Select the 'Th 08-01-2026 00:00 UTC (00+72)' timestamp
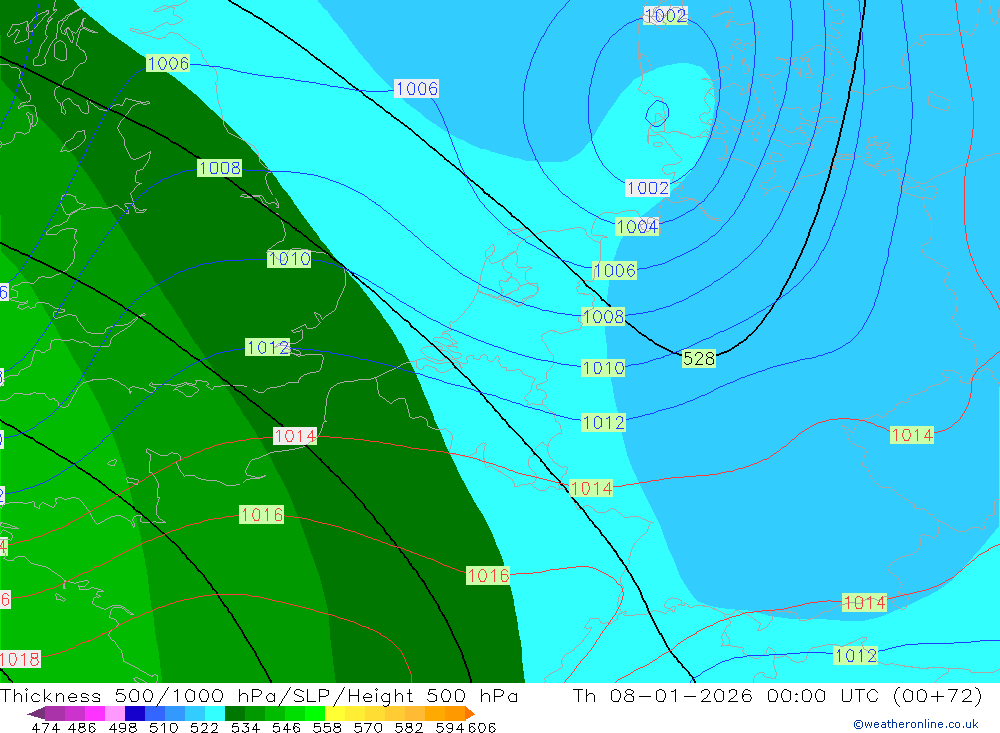The width and height of the screenshot is (1000, 733). click(777, 695)
